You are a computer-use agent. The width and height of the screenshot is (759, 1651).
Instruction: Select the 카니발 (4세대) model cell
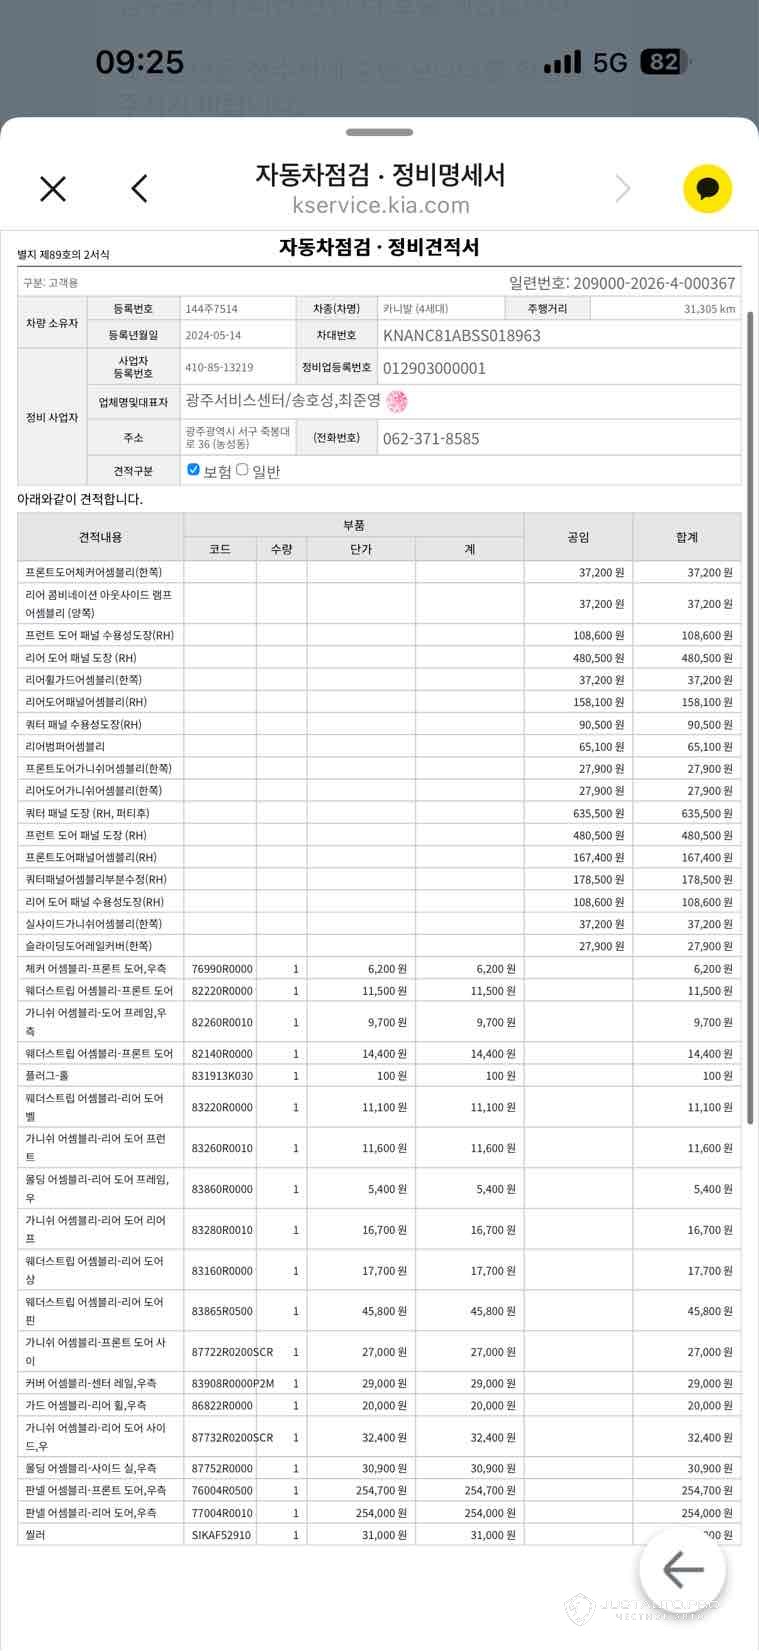click(x=439, y=309)
